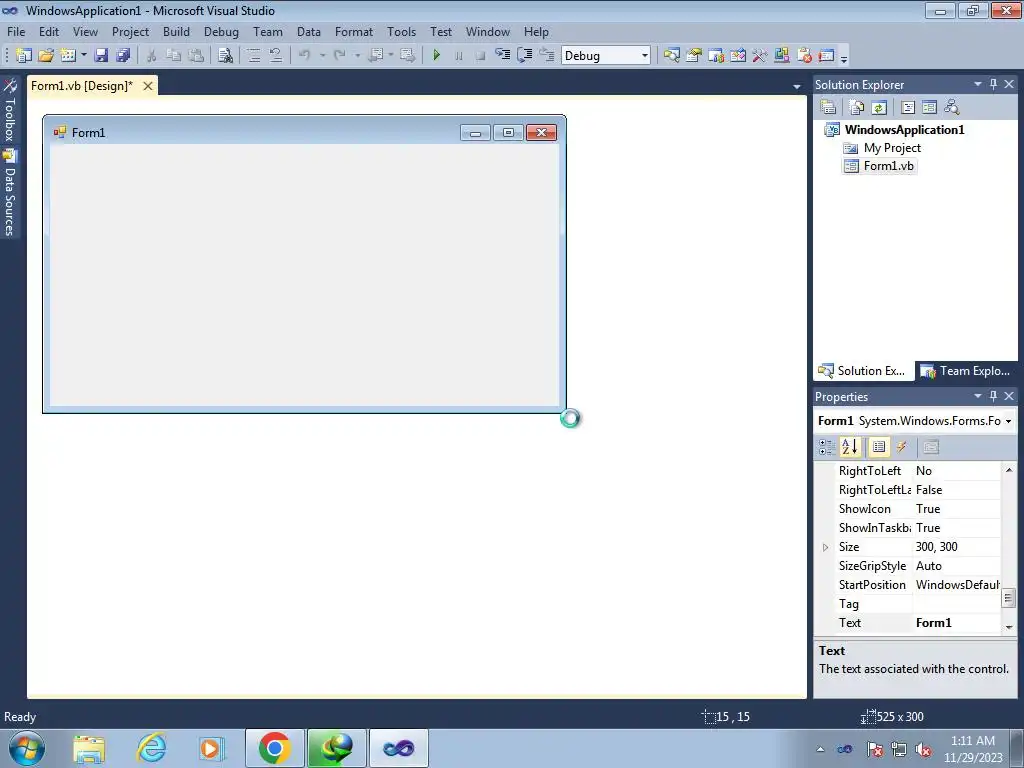Switch Properties to Categorized view

(x=827, y=447)
